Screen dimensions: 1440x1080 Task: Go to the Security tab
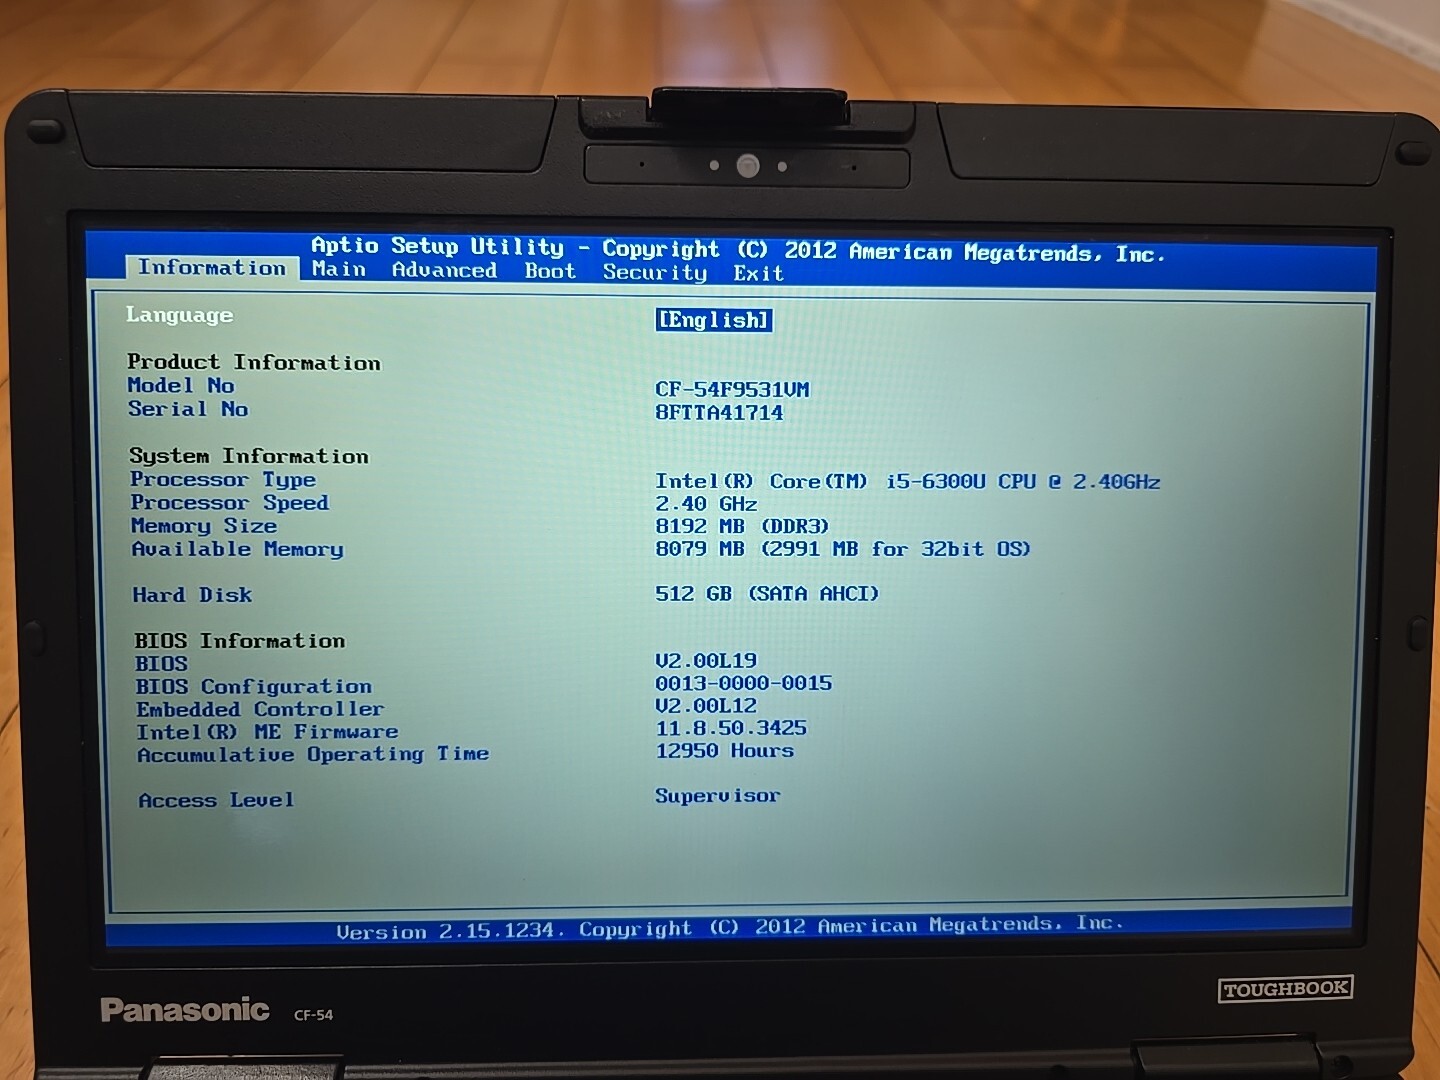(655, 272)
